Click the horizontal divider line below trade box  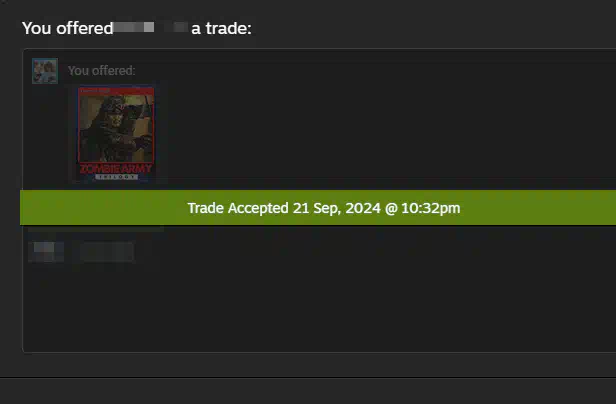click(x=308, y=378)
